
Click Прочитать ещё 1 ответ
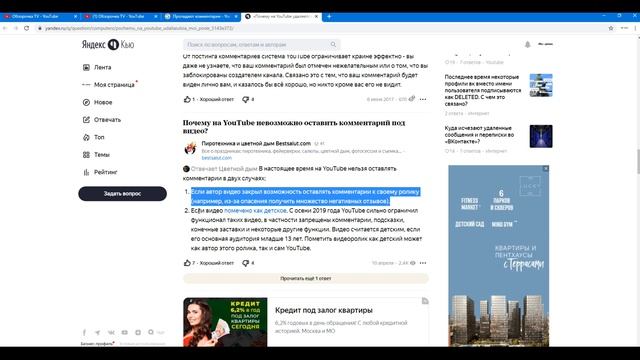coord(306,278)
